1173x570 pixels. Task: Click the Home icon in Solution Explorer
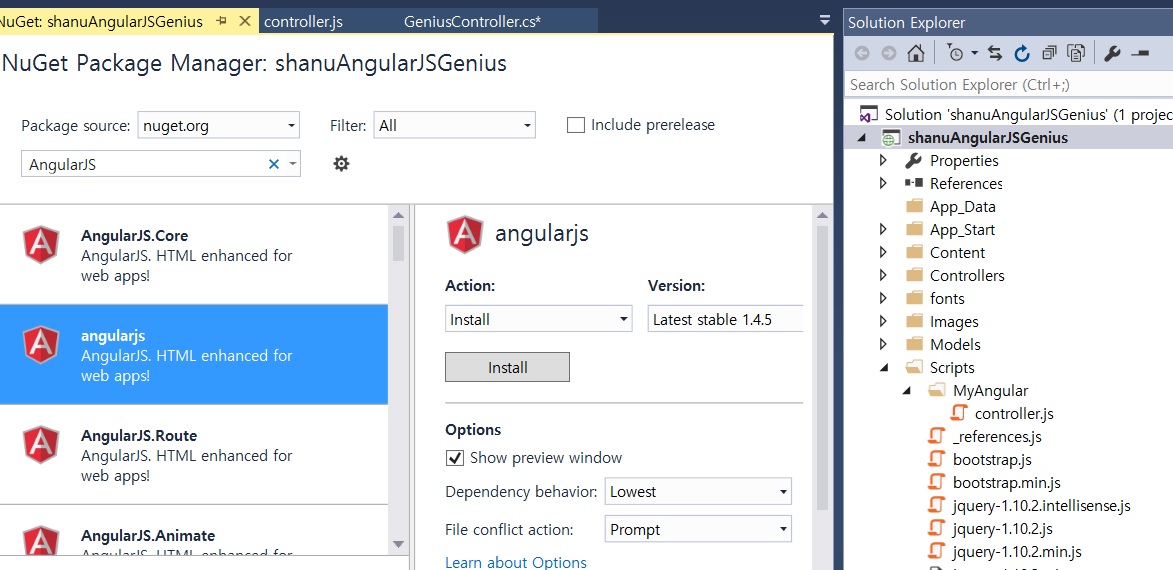pyautogui.click(x=915, y=53)
